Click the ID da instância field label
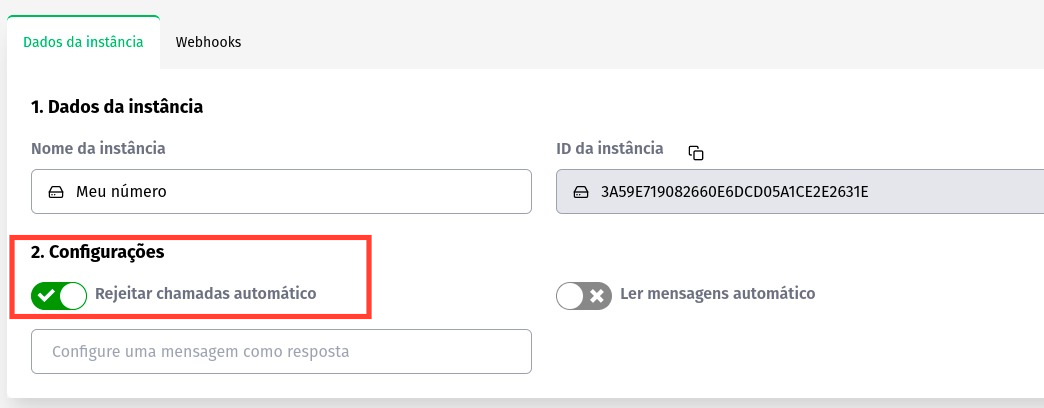Viewport: 1044px width, 408px height. click(609, 148)
